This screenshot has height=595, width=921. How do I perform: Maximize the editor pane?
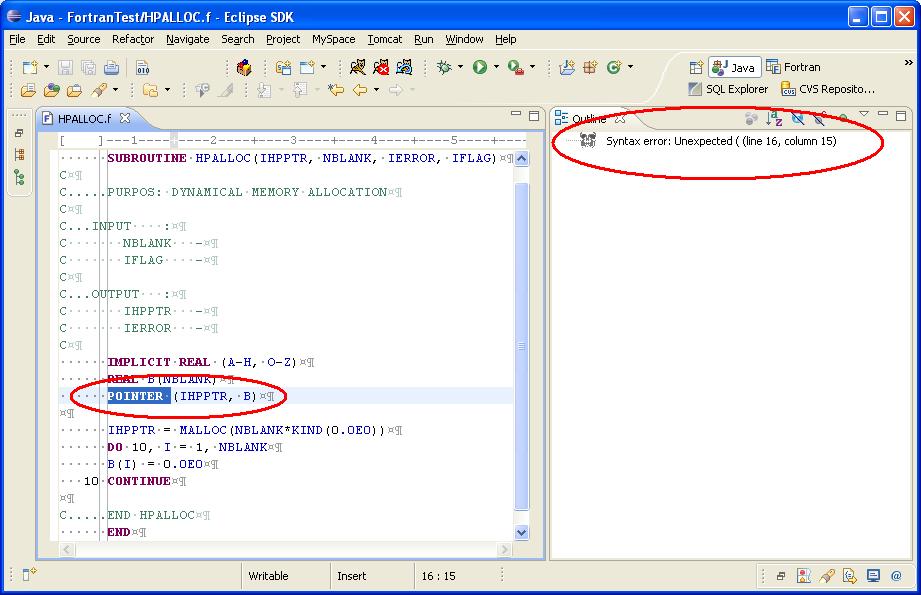(534, 116)
